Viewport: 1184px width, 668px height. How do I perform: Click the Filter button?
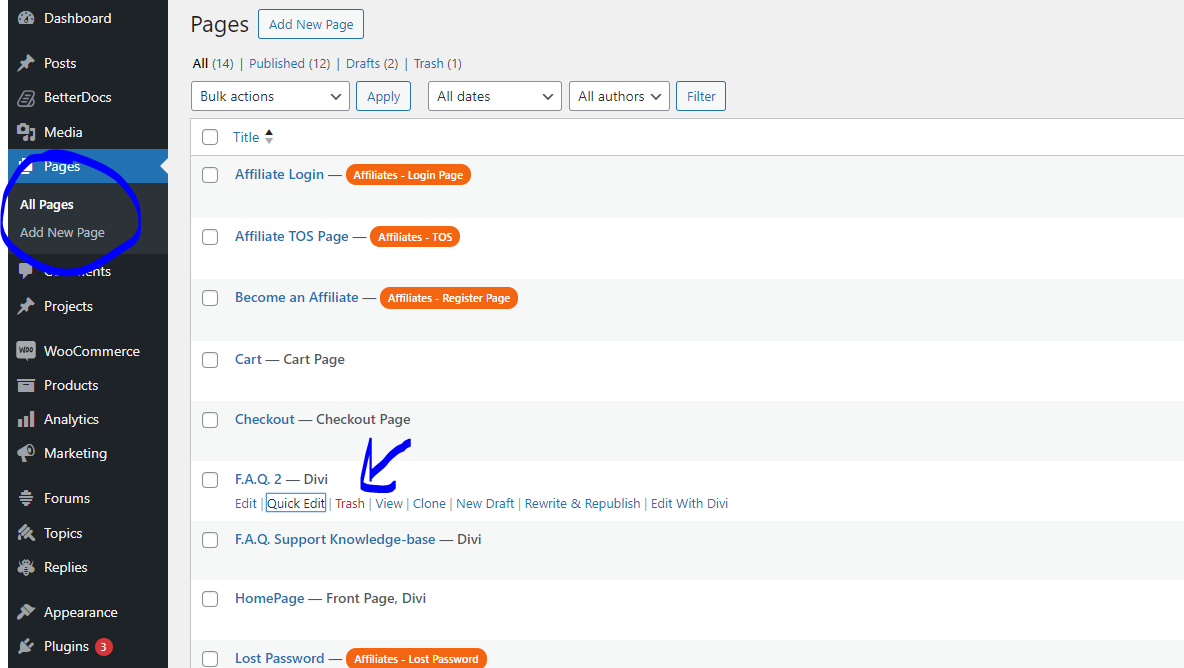pos(701,96)
